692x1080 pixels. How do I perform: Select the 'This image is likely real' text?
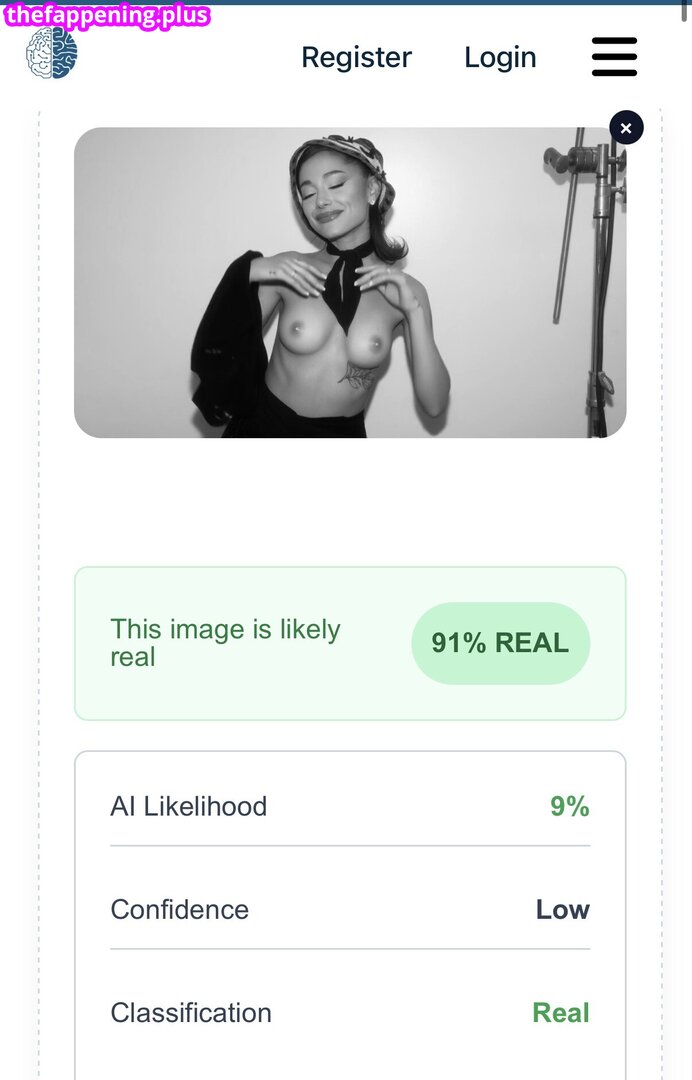coord(225,643)
